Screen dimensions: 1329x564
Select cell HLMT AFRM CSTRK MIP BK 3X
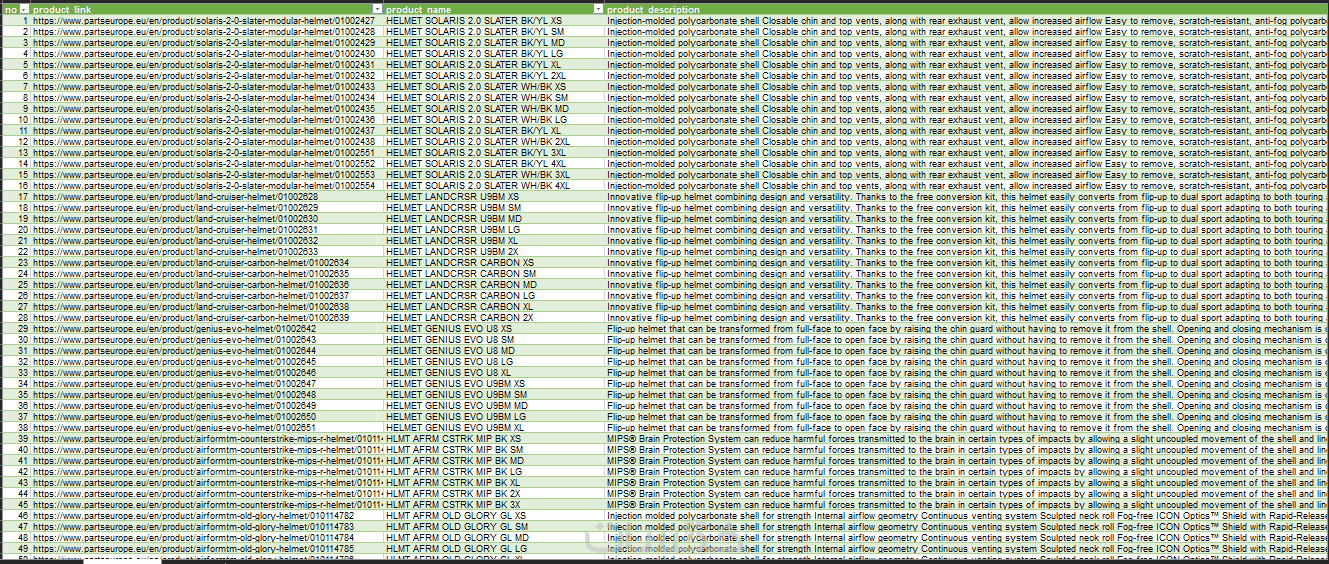point(494,504)
